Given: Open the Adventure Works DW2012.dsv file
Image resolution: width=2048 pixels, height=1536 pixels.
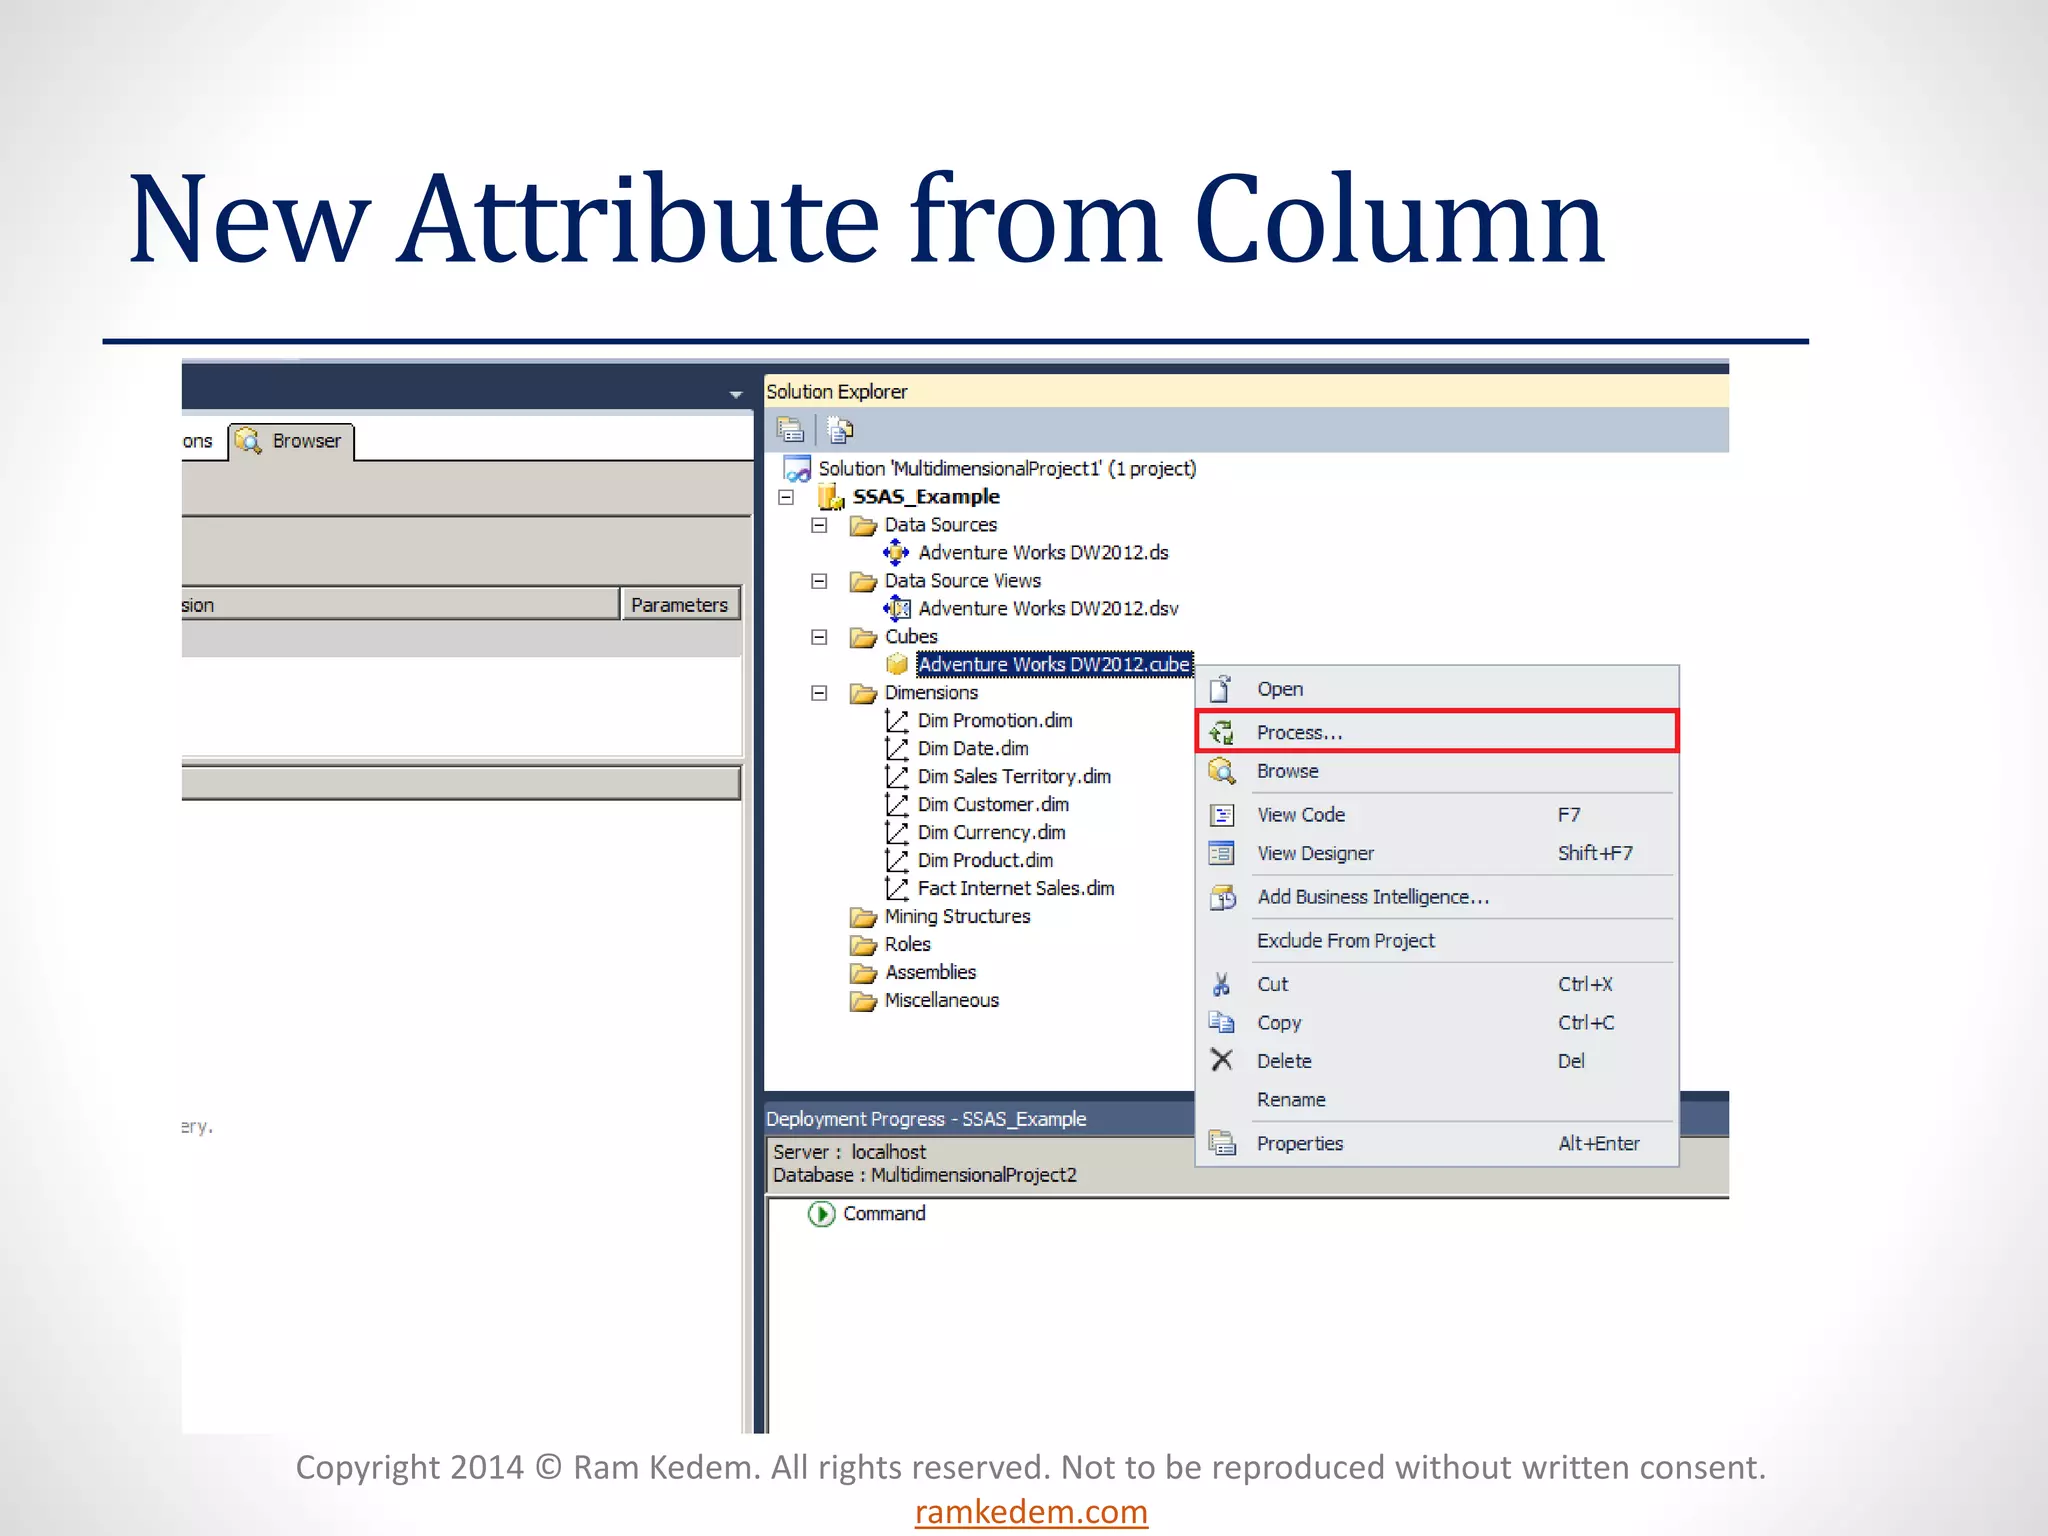Looking at the screenshot, I should pos(1047,609).
